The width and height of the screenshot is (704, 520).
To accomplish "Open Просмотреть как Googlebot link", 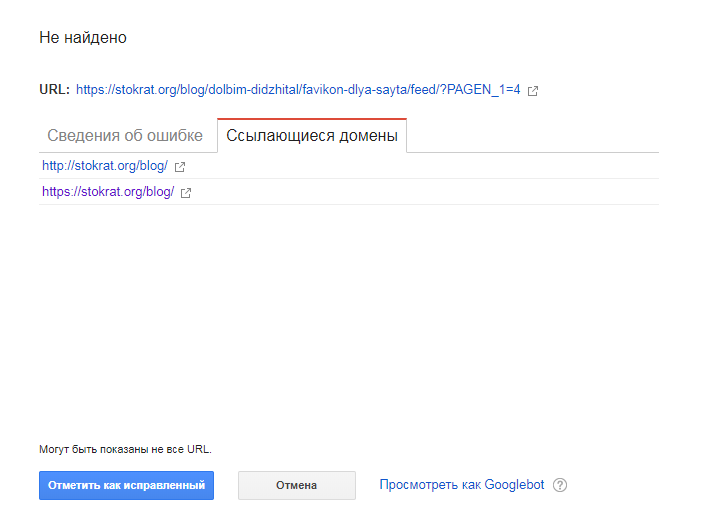I will point(462,485).
